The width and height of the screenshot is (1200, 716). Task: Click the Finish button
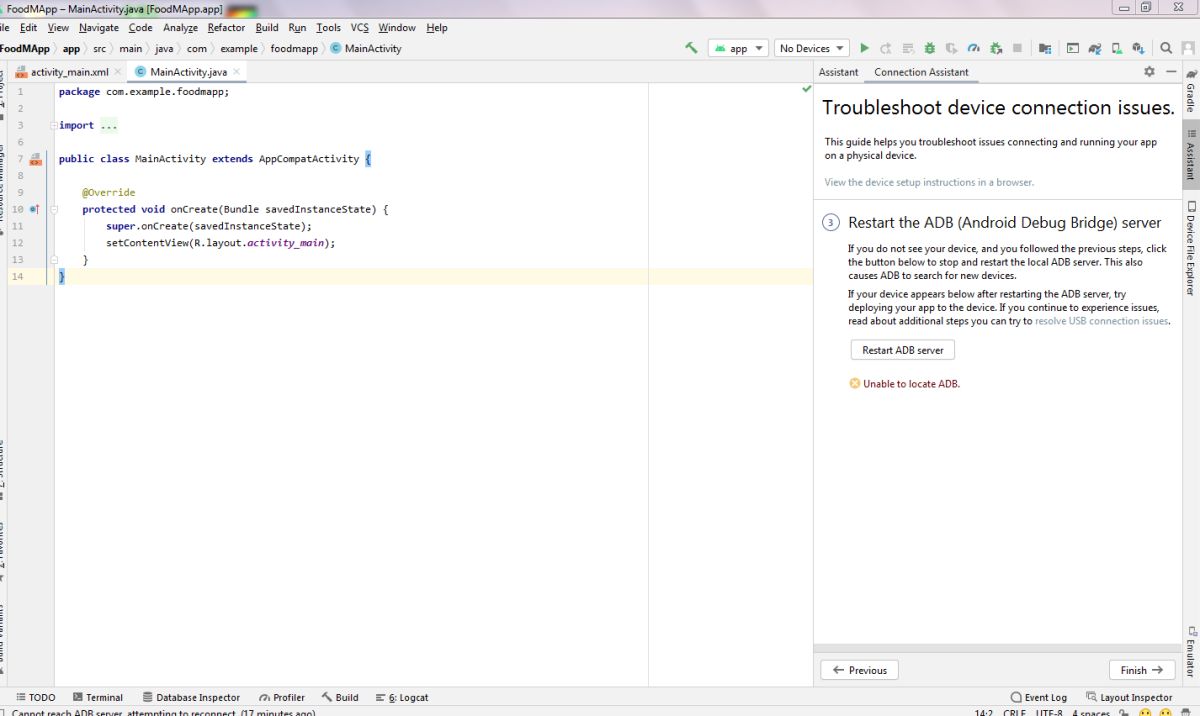(1141, 670)
